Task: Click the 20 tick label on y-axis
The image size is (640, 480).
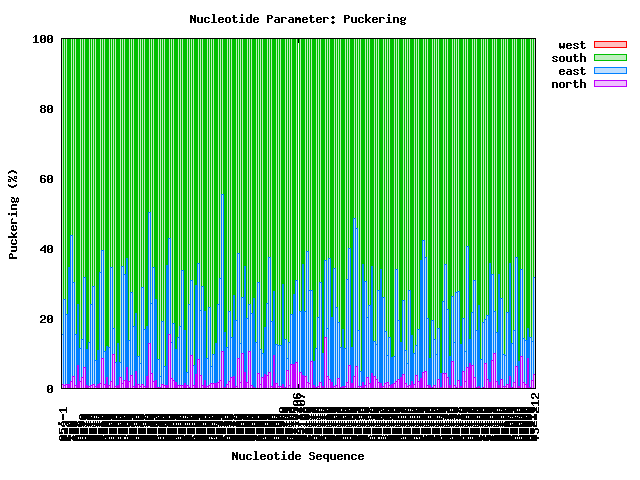Action: point(47,319)
